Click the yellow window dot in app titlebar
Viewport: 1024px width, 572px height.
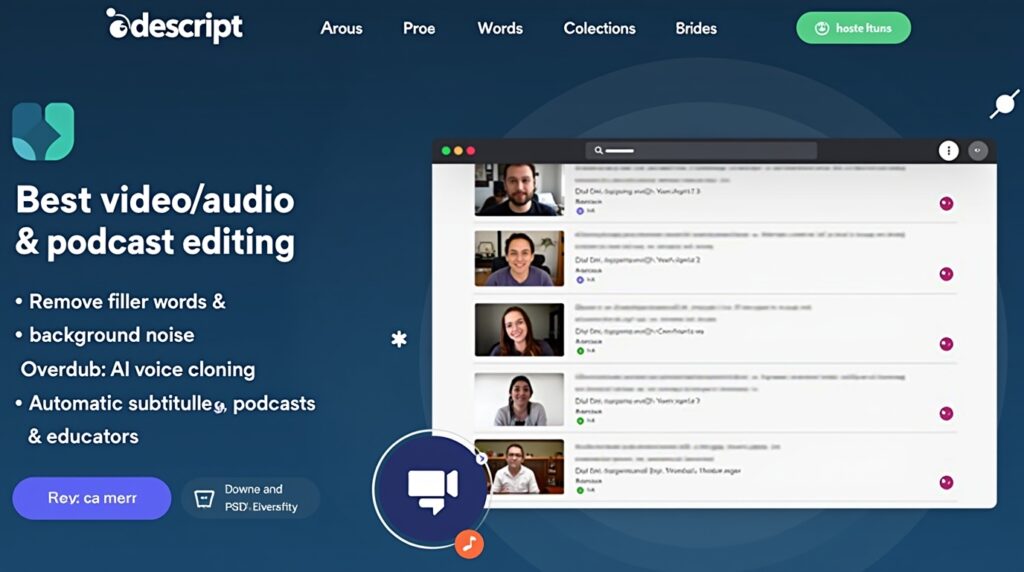458,151
